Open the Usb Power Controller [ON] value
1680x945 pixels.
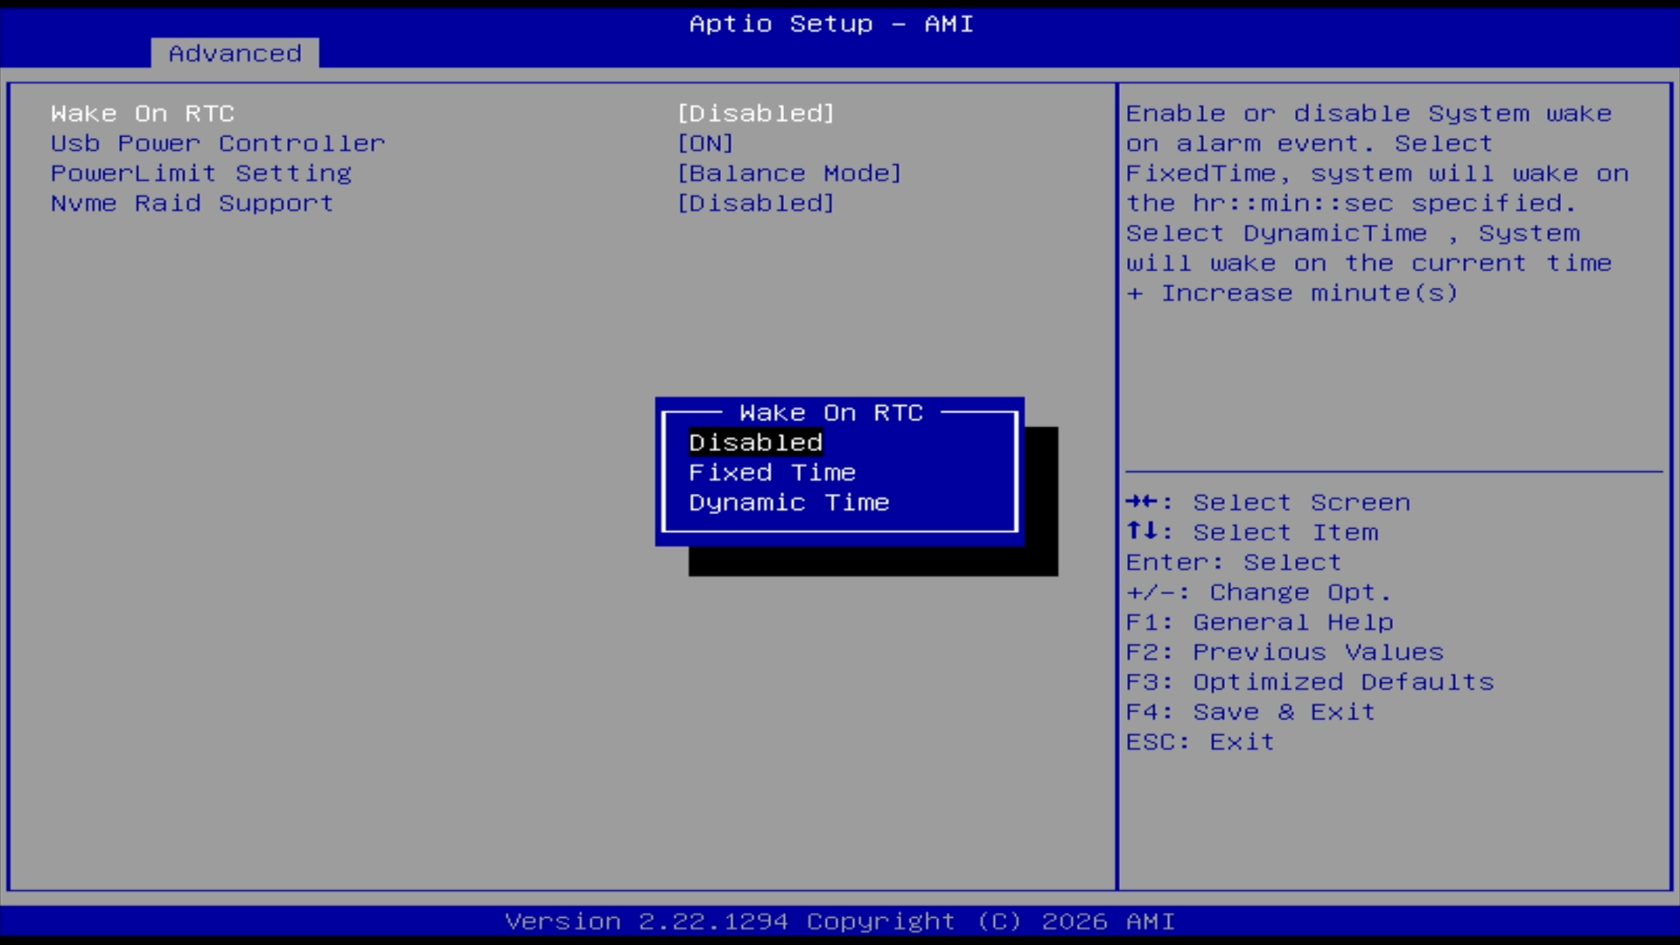706,143
